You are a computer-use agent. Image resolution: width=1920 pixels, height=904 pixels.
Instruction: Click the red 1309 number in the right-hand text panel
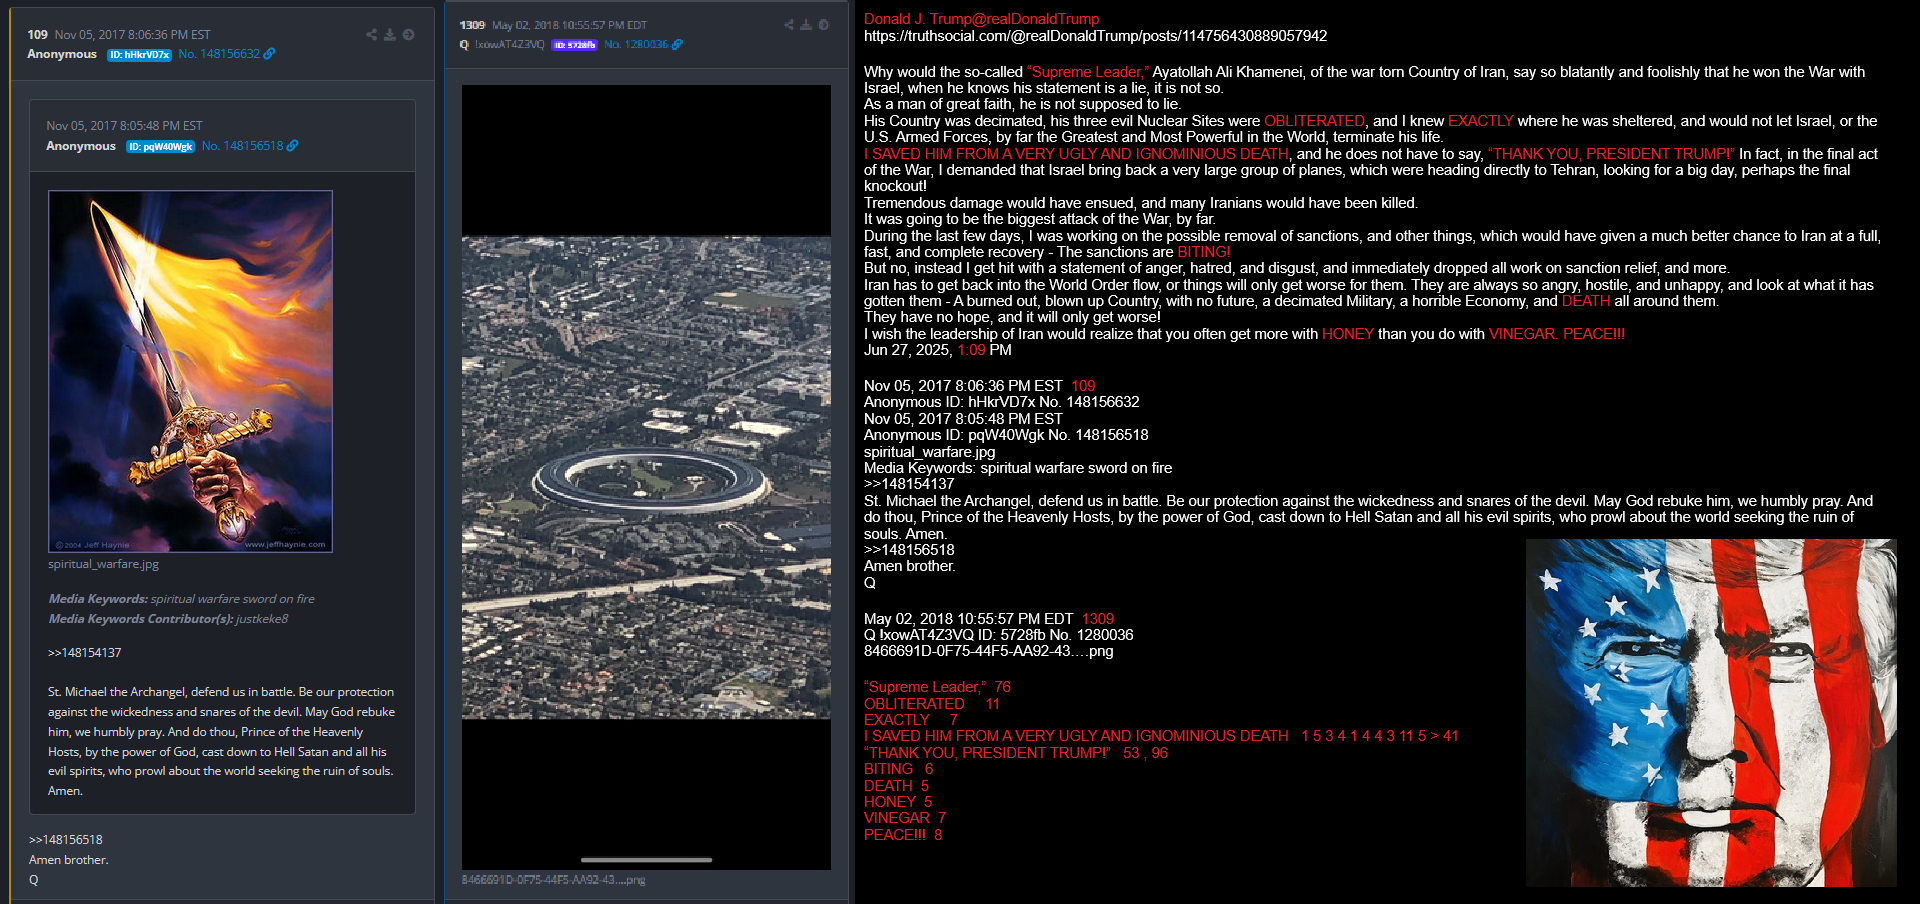[x=1097, y=619]
